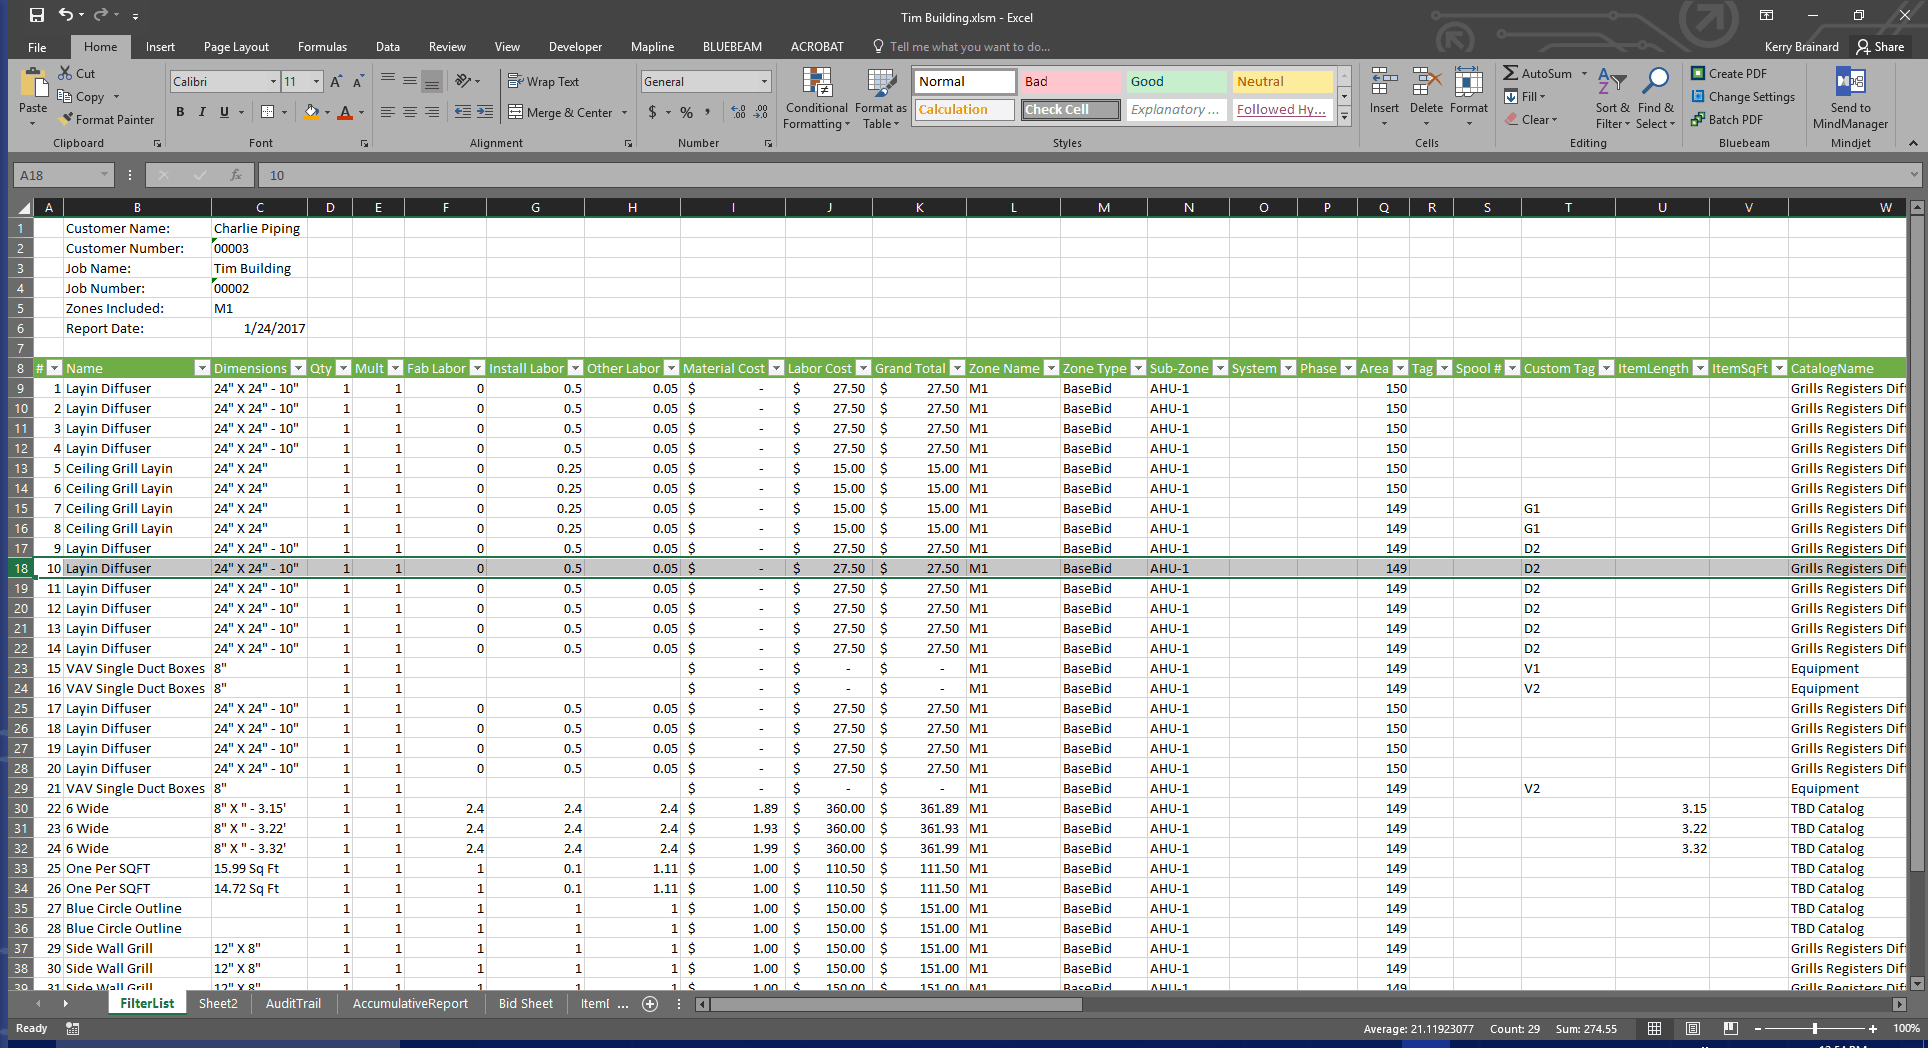This screenshot has height=1048, width=1928.
Task: Switch to the AuditTrail sheet tab
Action: pos(293,1003)
